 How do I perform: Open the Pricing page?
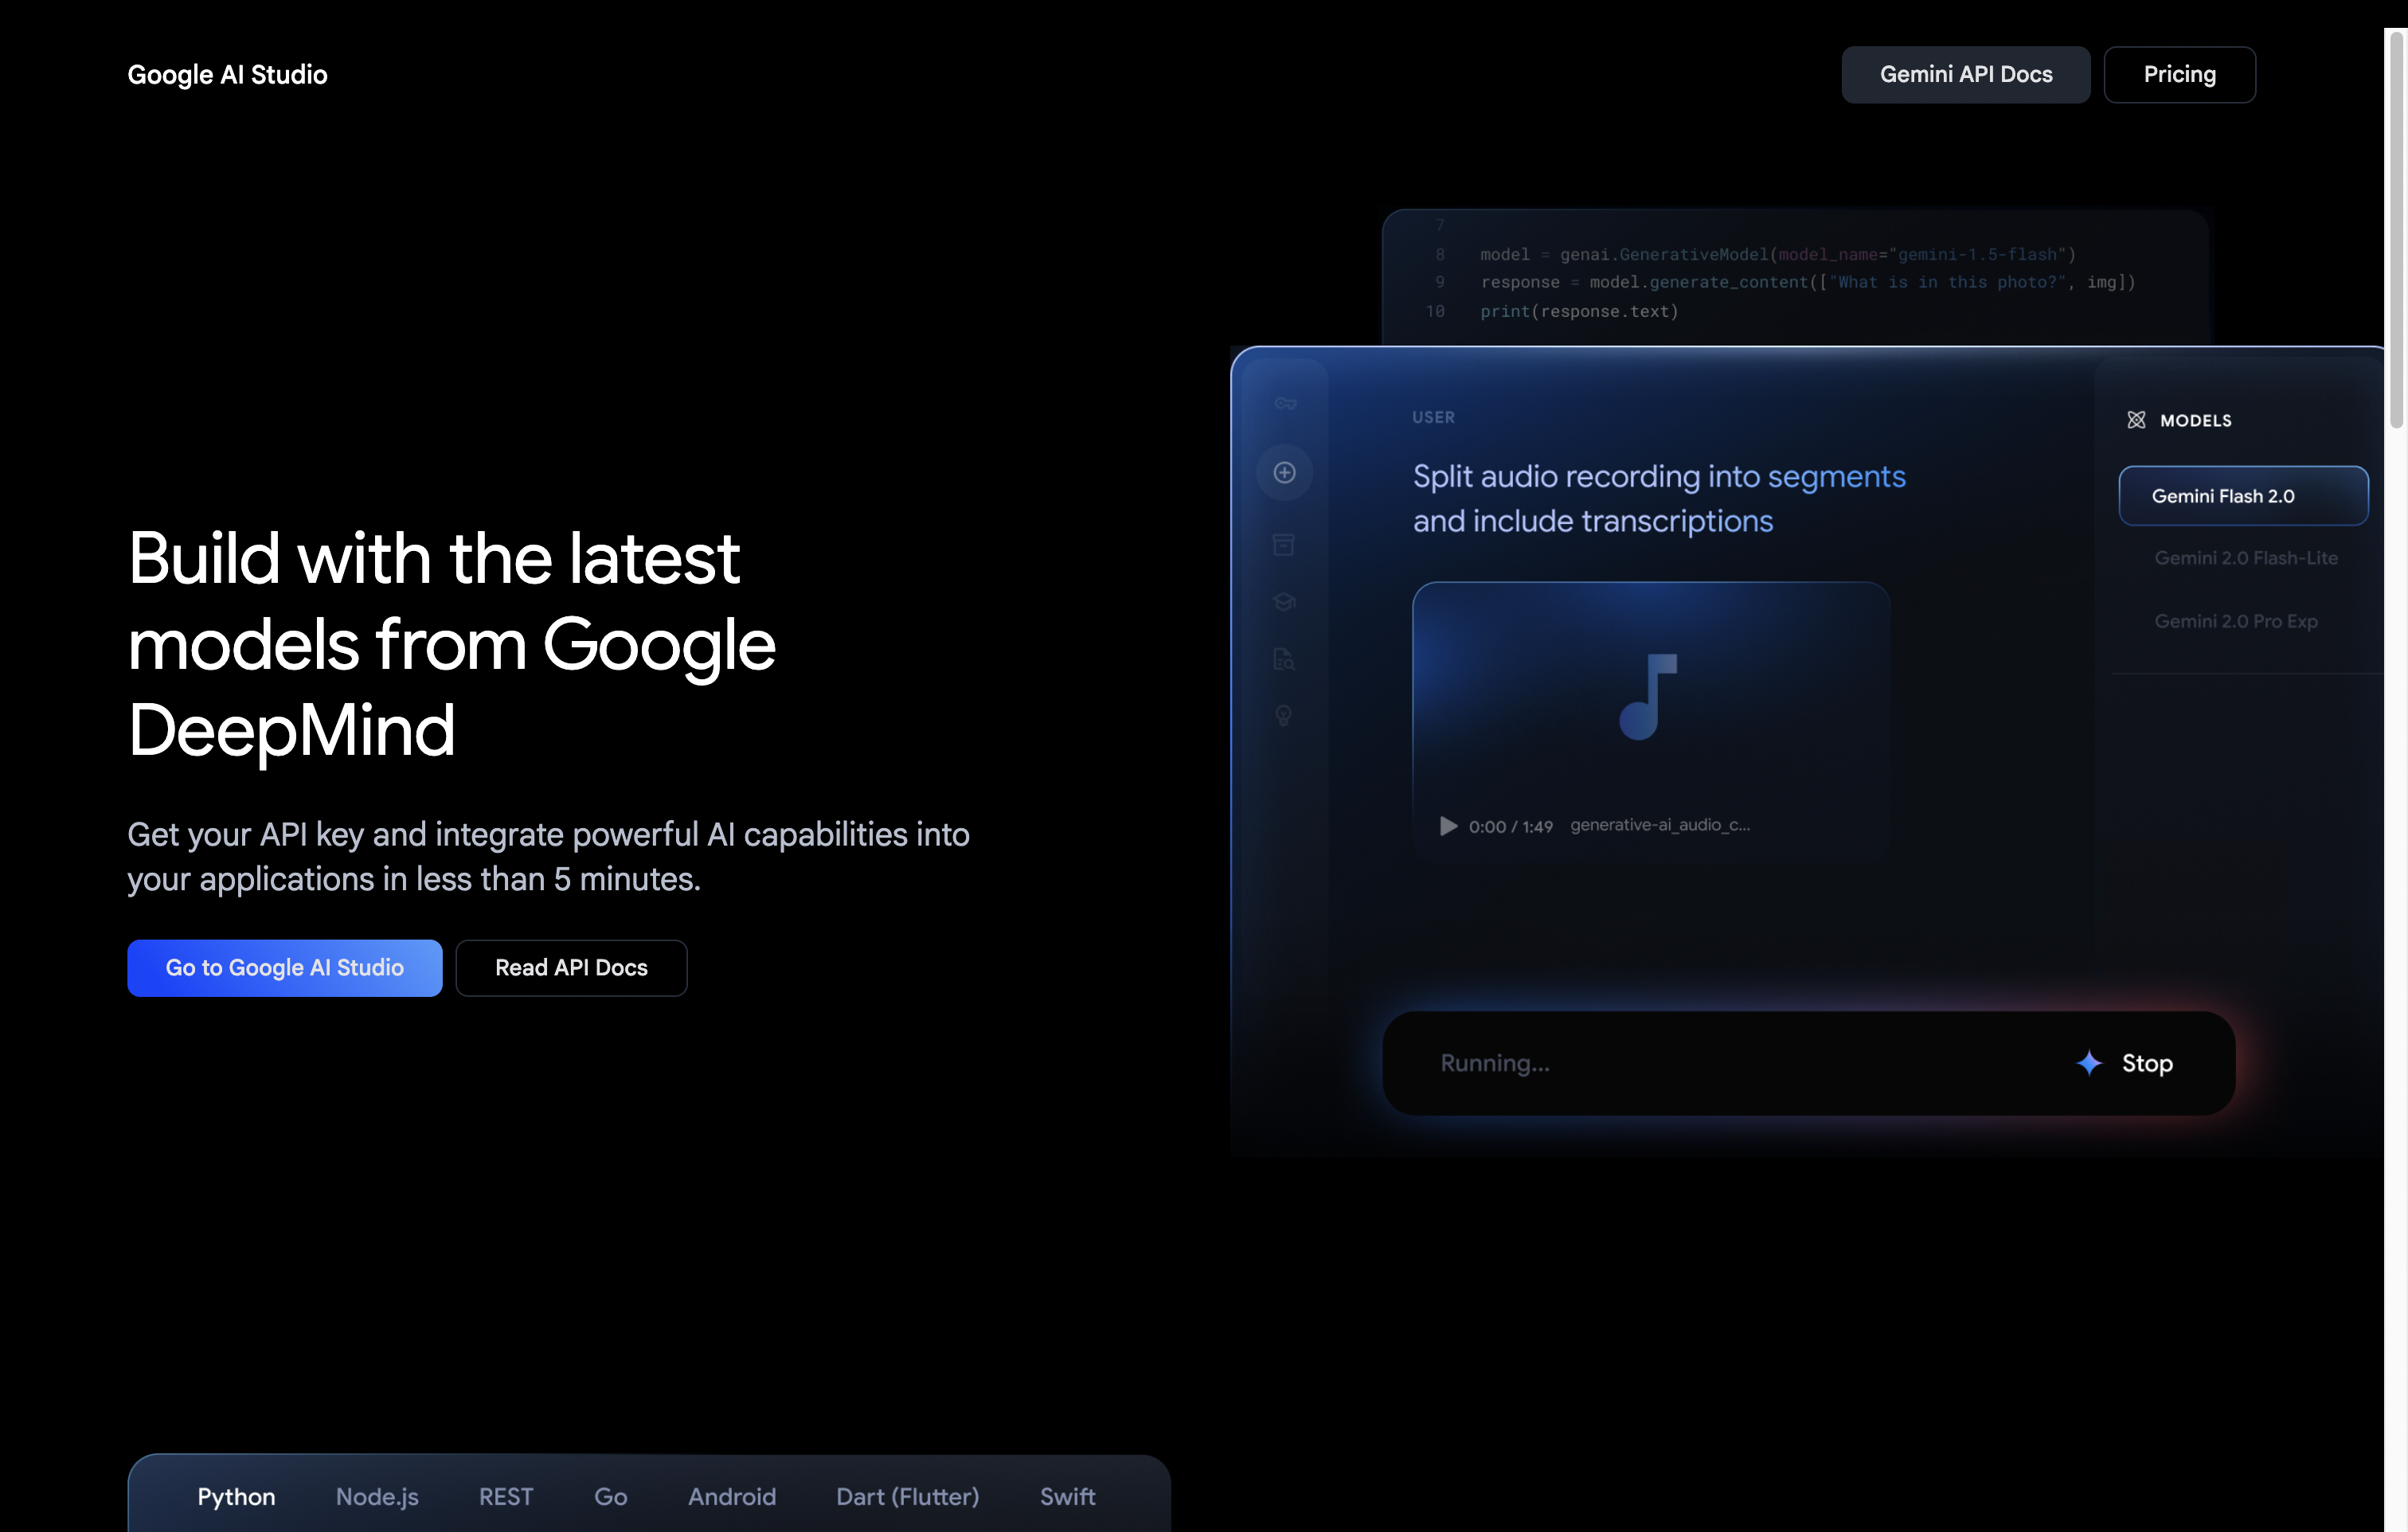click(2179, 74)
